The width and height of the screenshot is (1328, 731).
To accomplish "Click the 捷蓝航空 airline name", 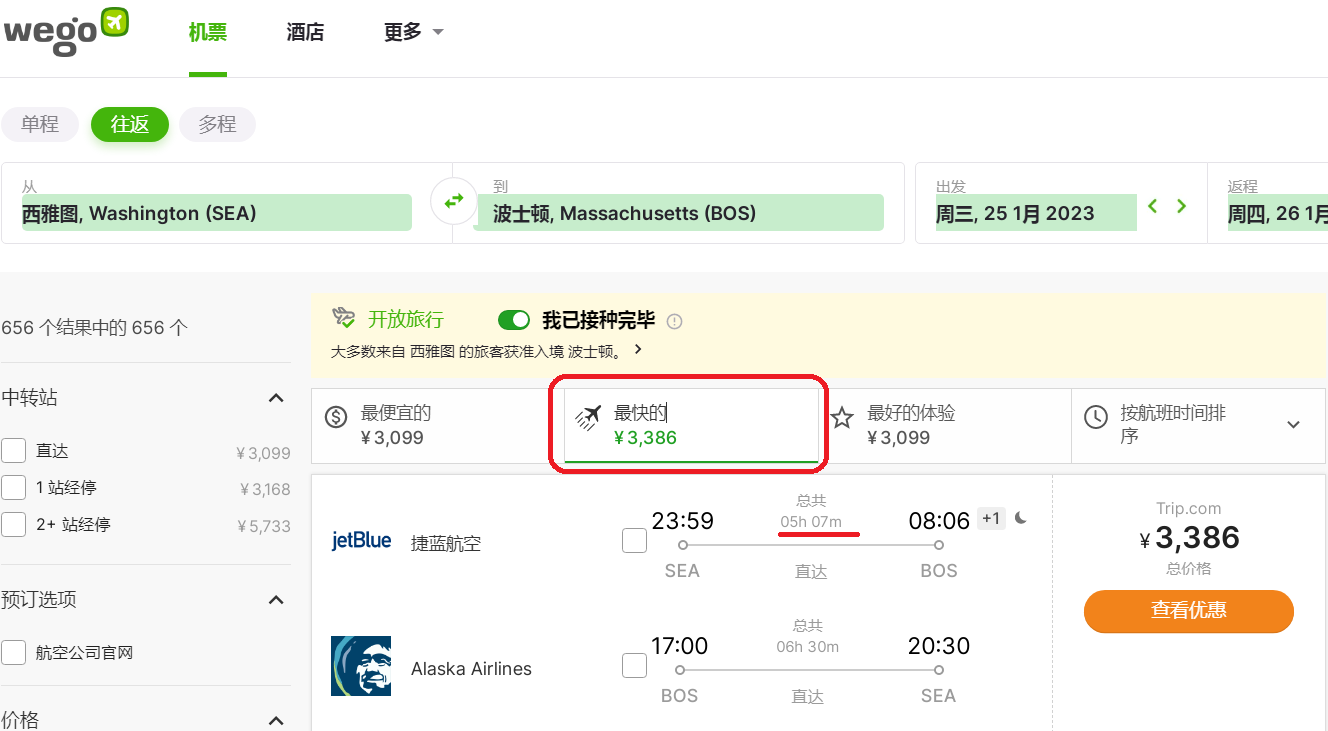I will click(446, 544).
